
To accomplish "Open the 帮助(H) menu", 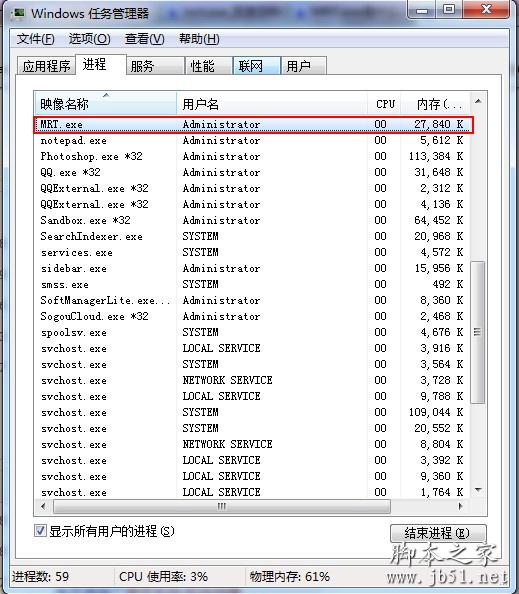I will coord(199,39).
